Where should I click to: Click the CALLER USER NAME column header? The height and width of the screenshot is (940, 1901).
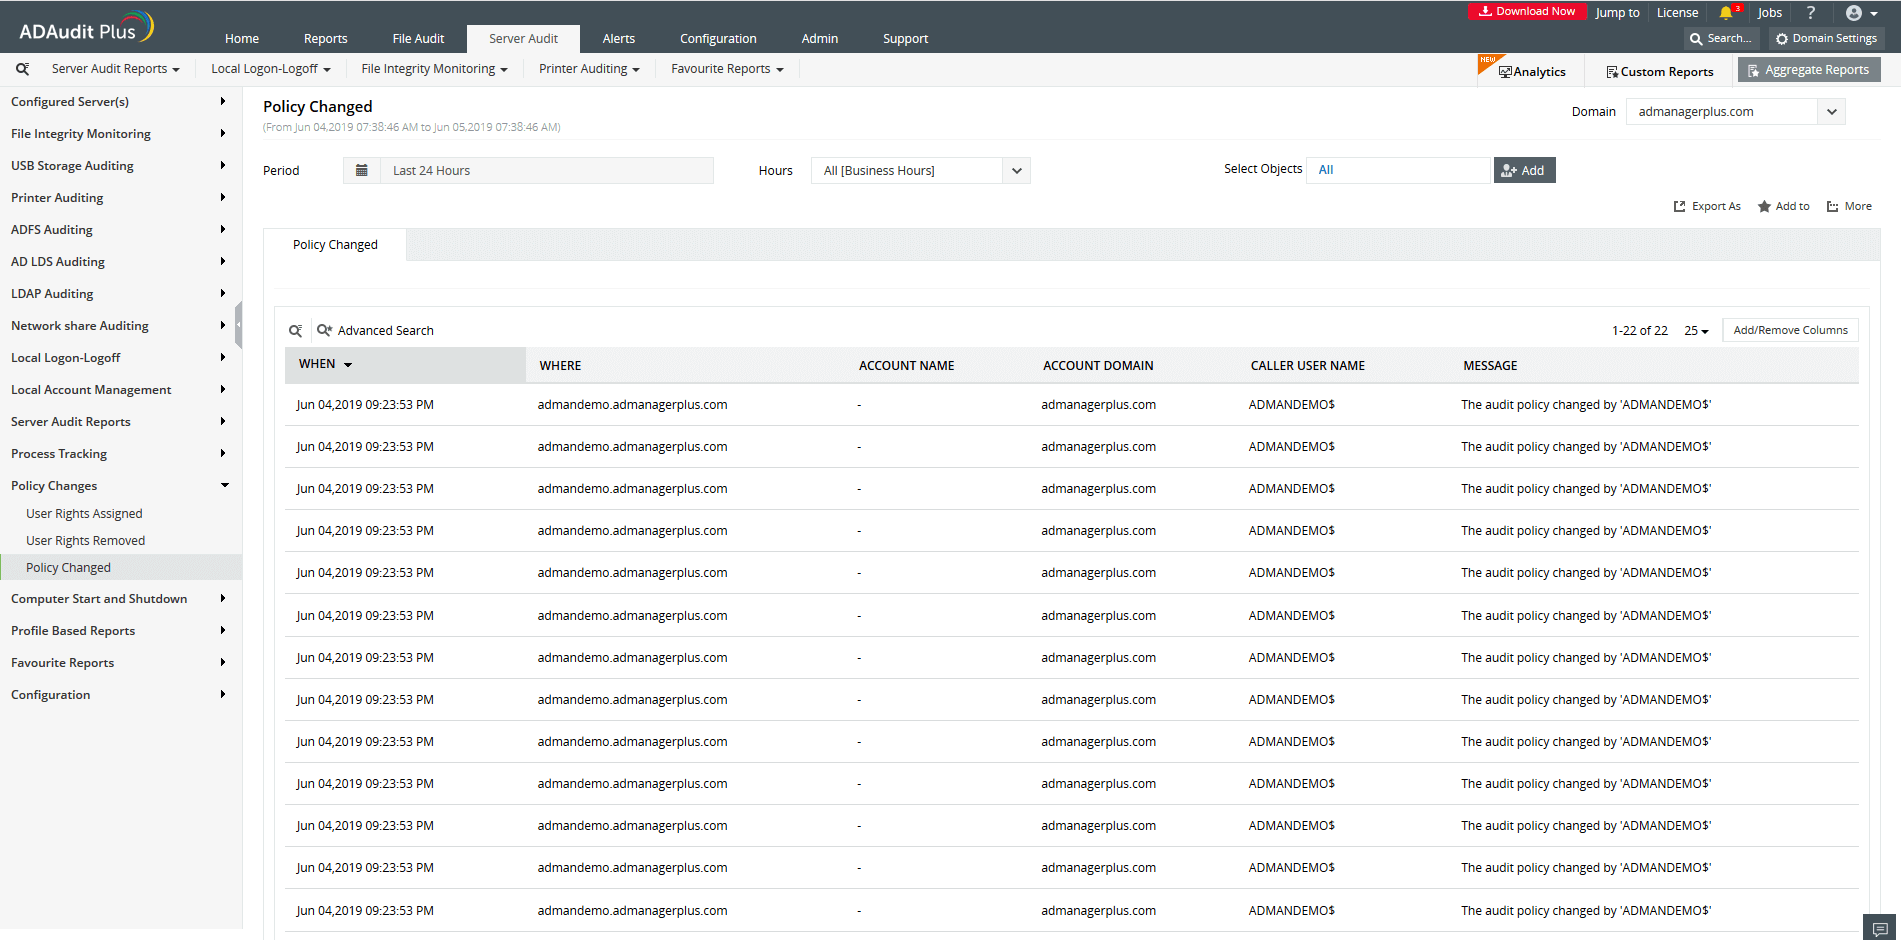click(1307, 366)
